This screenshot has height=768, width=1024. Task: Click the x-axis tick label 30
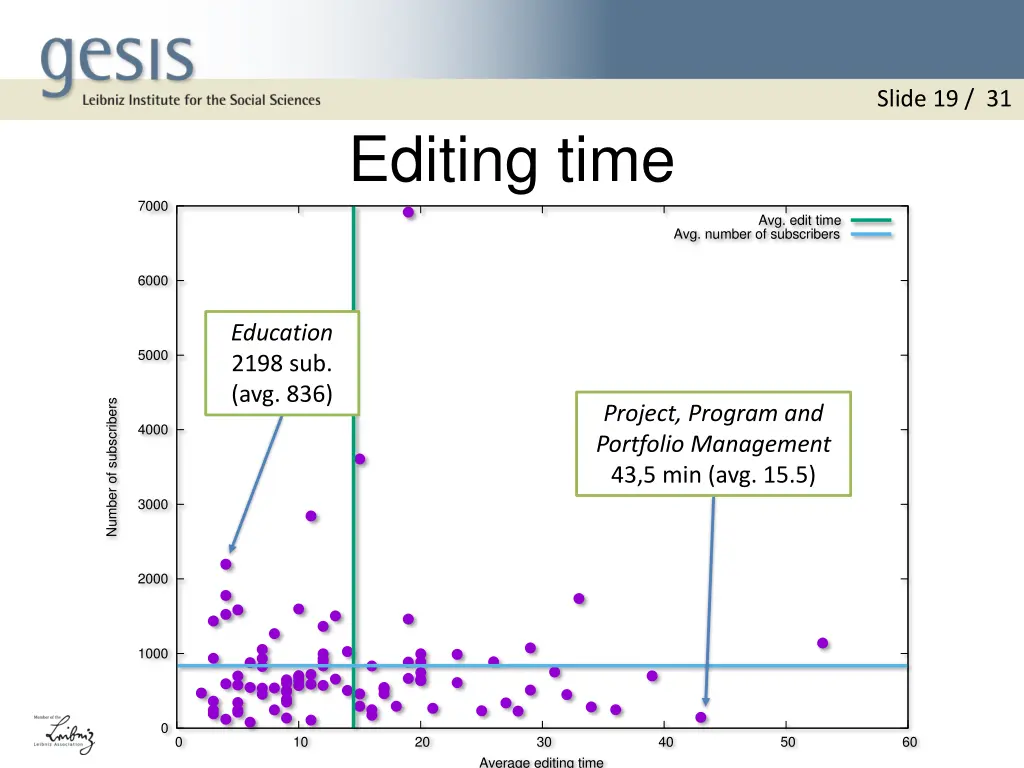[x=544, y=743]
